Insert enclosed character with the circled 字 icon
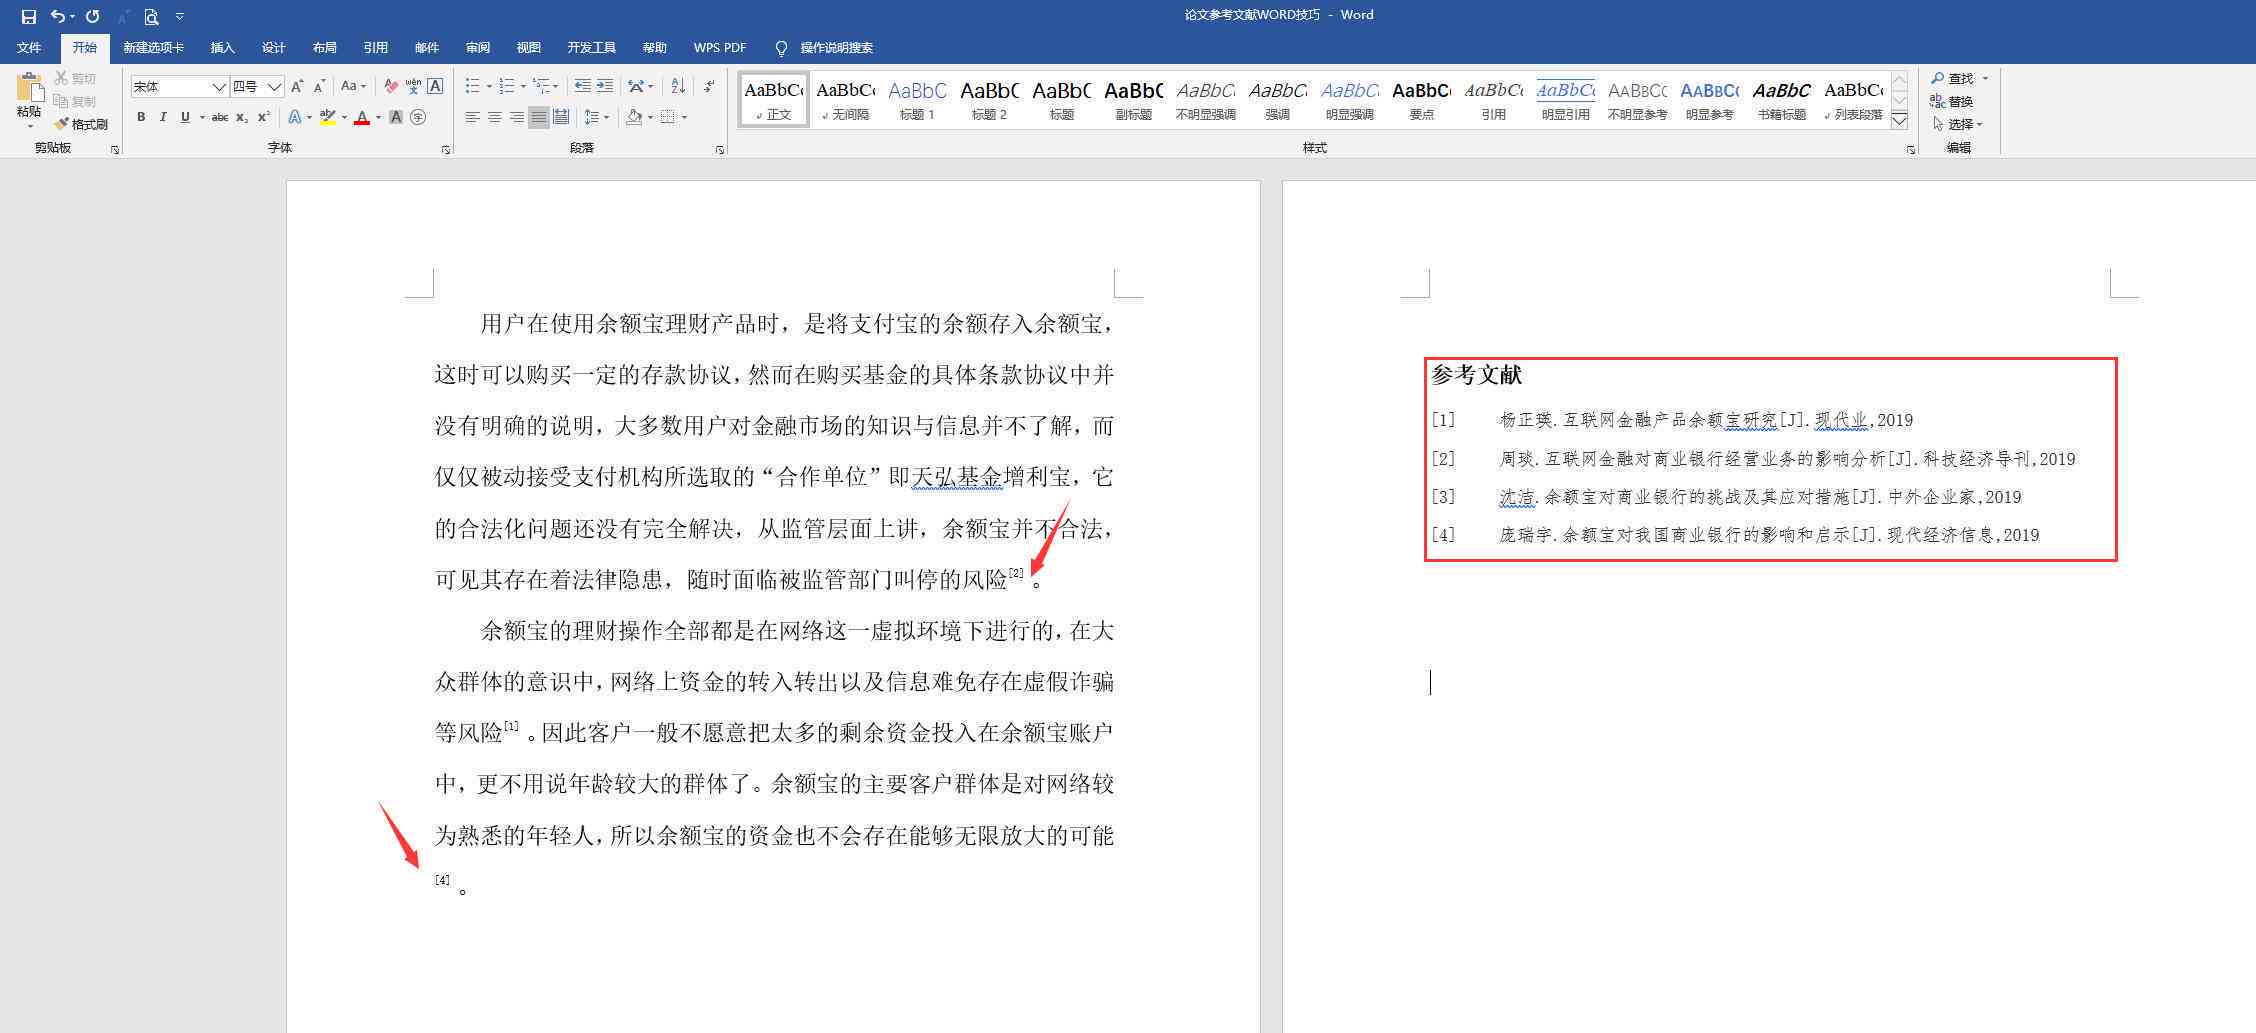Image resolution: width=2256 pixels, height=1033 pixels. [x=418, y=118]
